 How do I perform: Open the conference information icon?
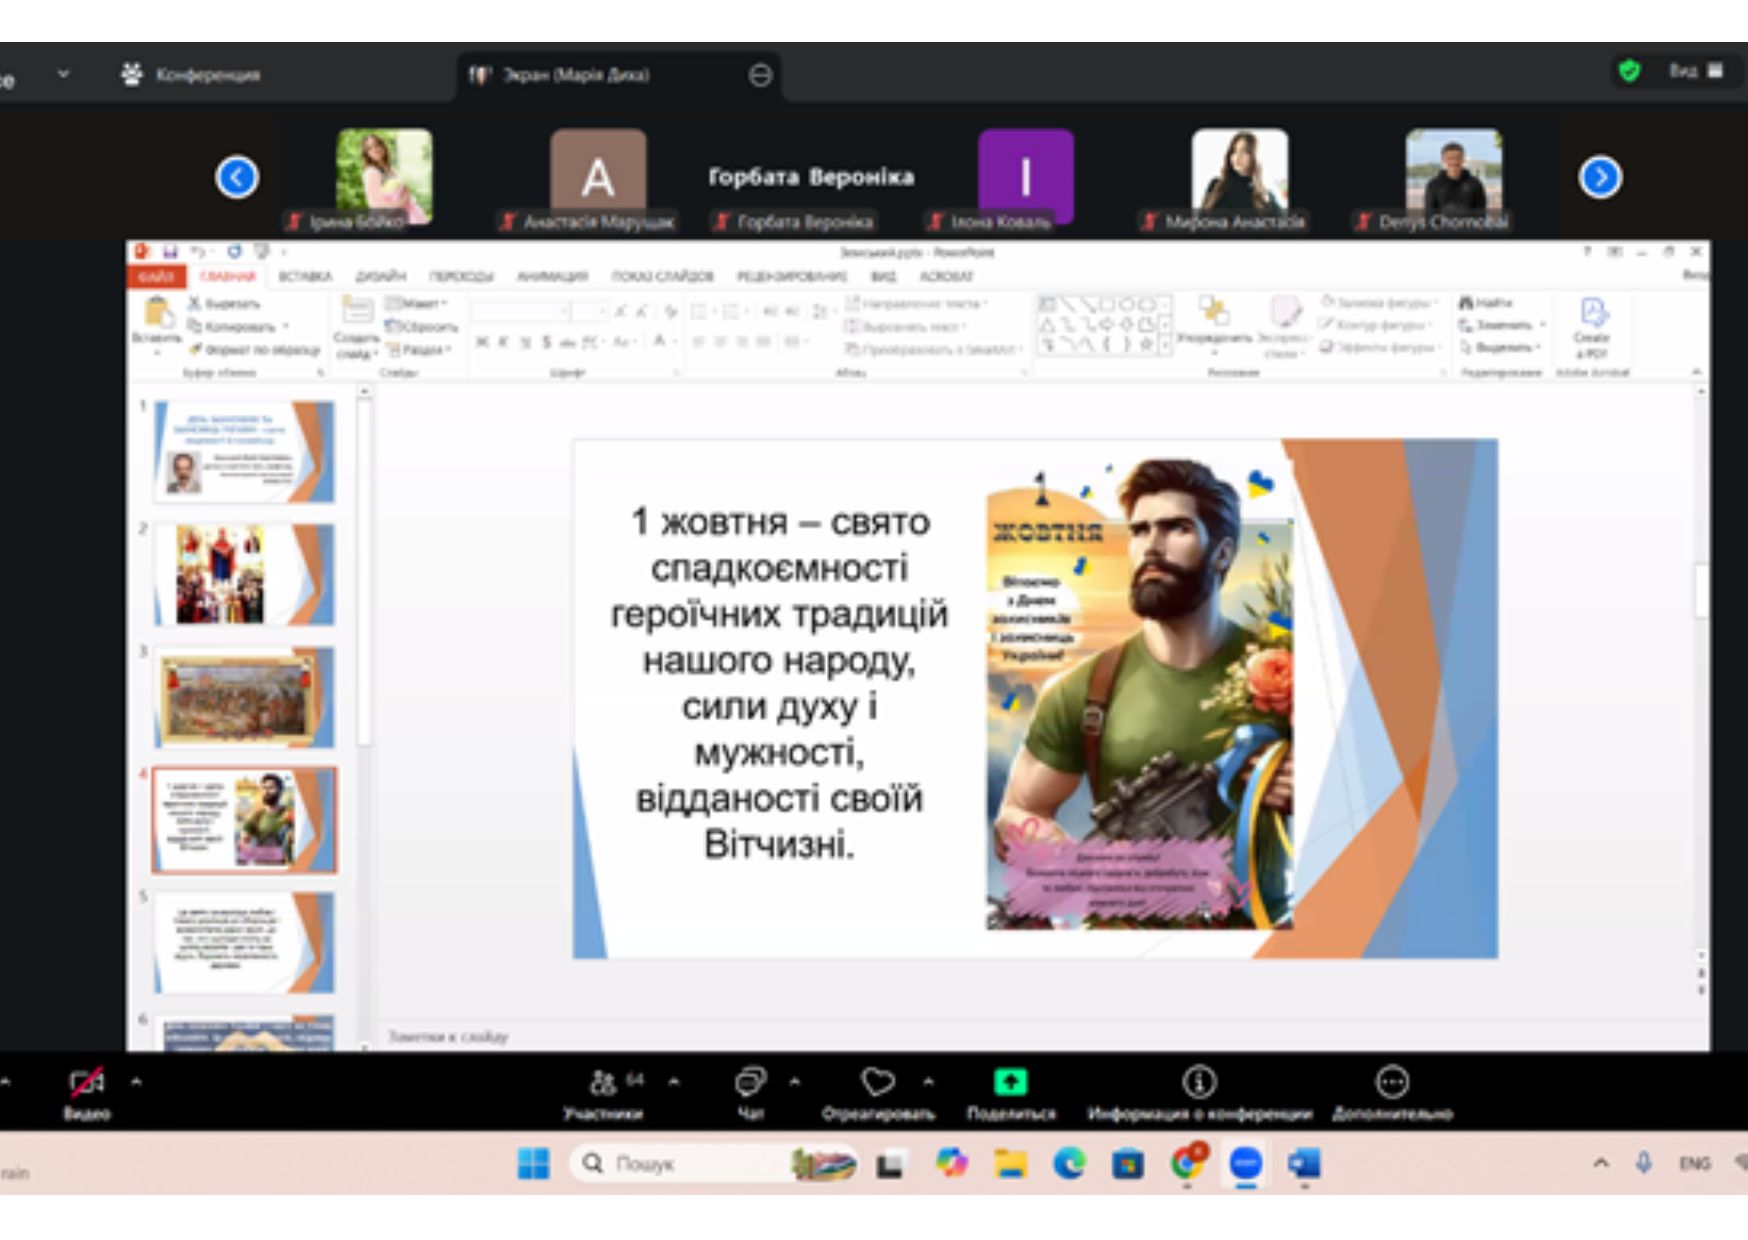coord(1199,1083)
